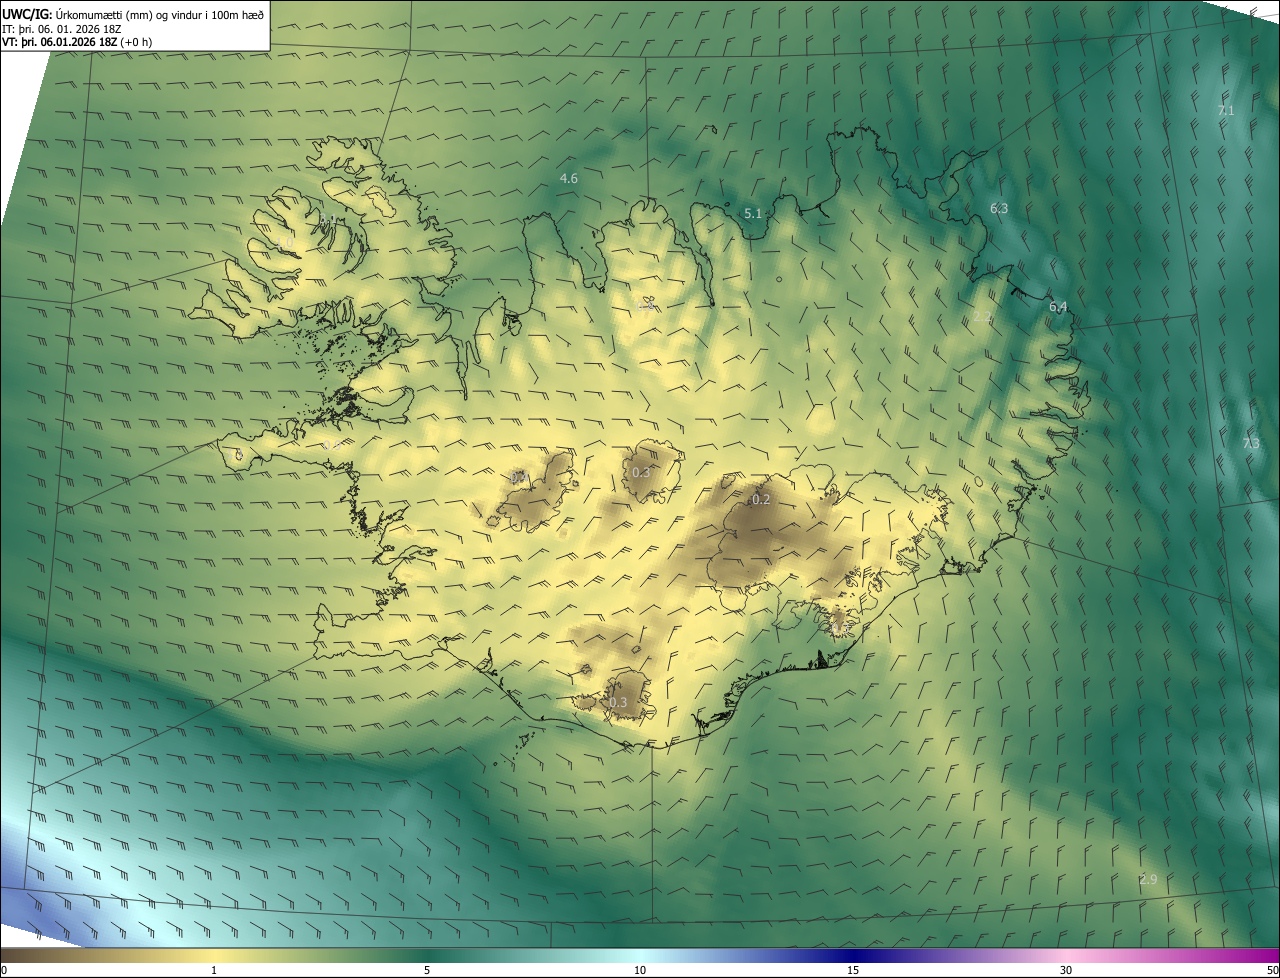Click the "UWC/IG: Úrkomumætti (mm) og vindur" title line

click(x=133, y=13)
